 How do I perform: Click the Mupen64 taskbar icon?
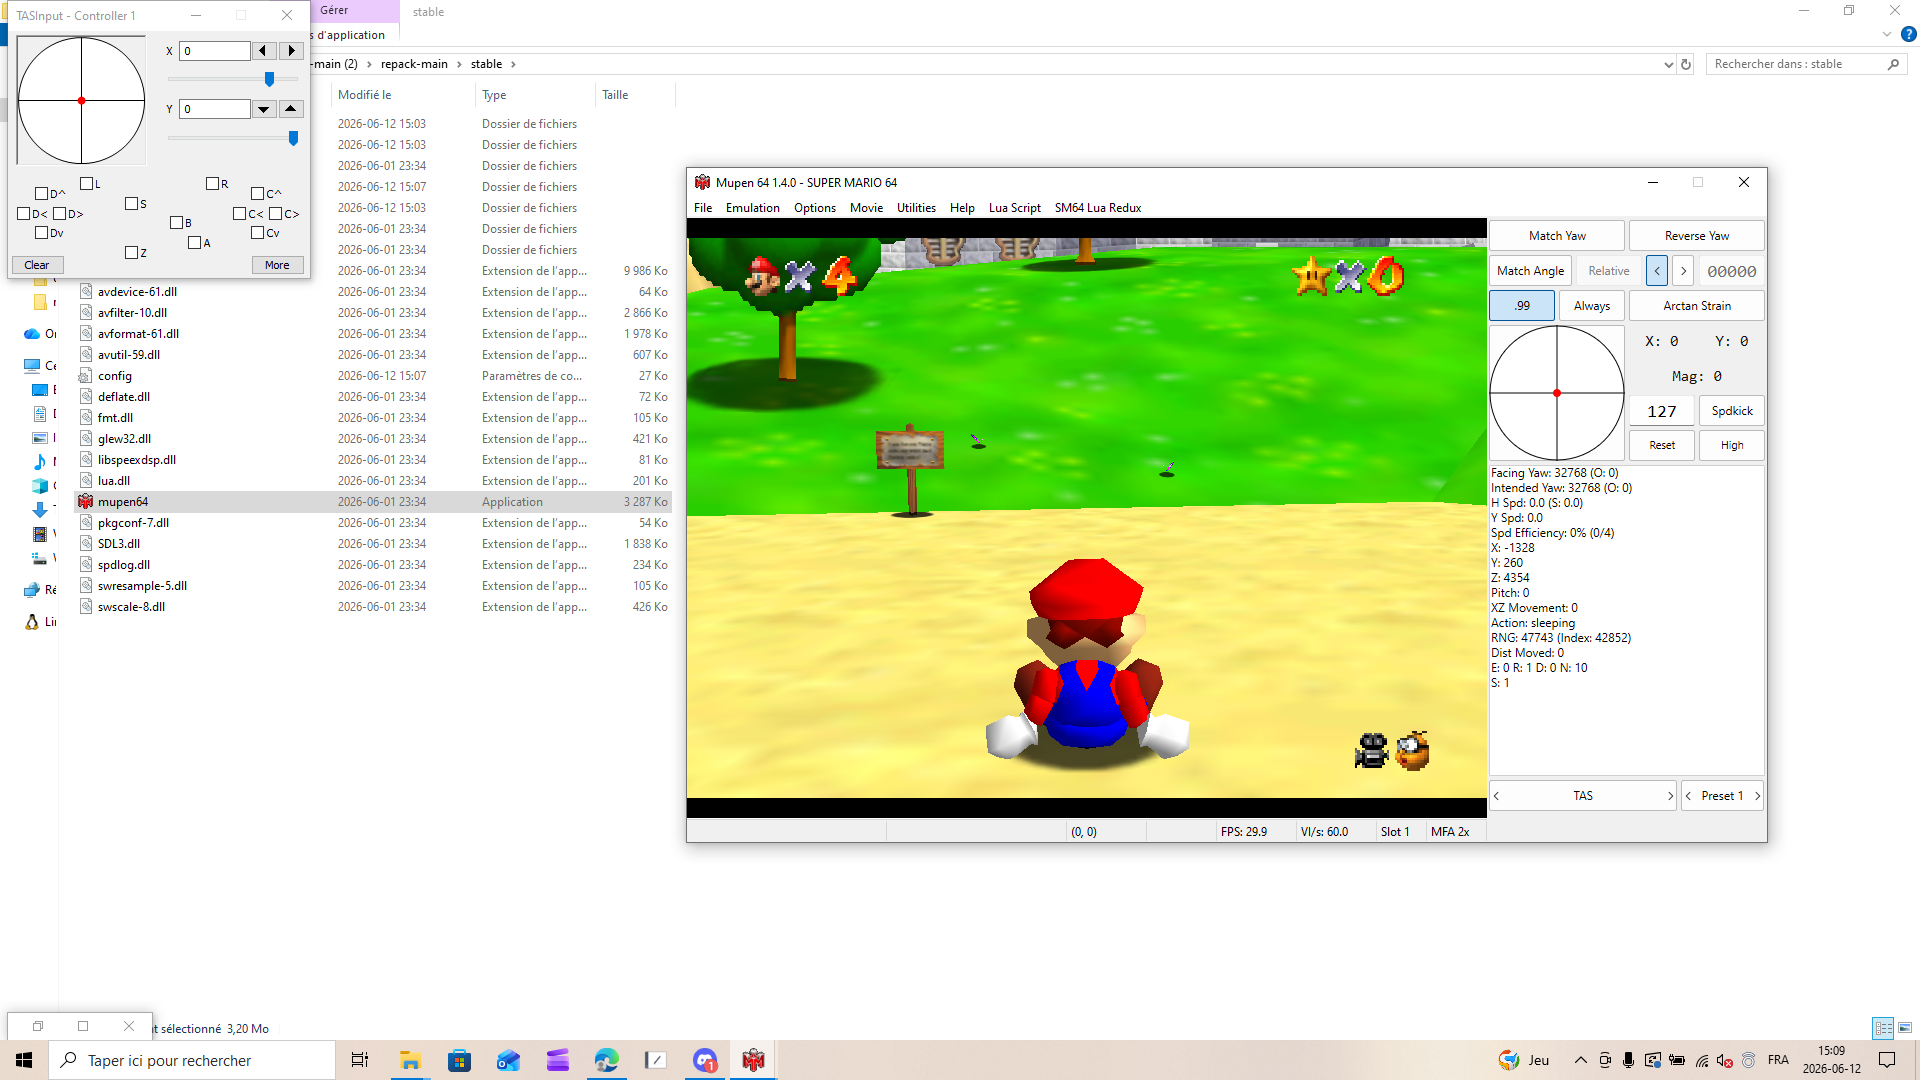(754, 1060)
